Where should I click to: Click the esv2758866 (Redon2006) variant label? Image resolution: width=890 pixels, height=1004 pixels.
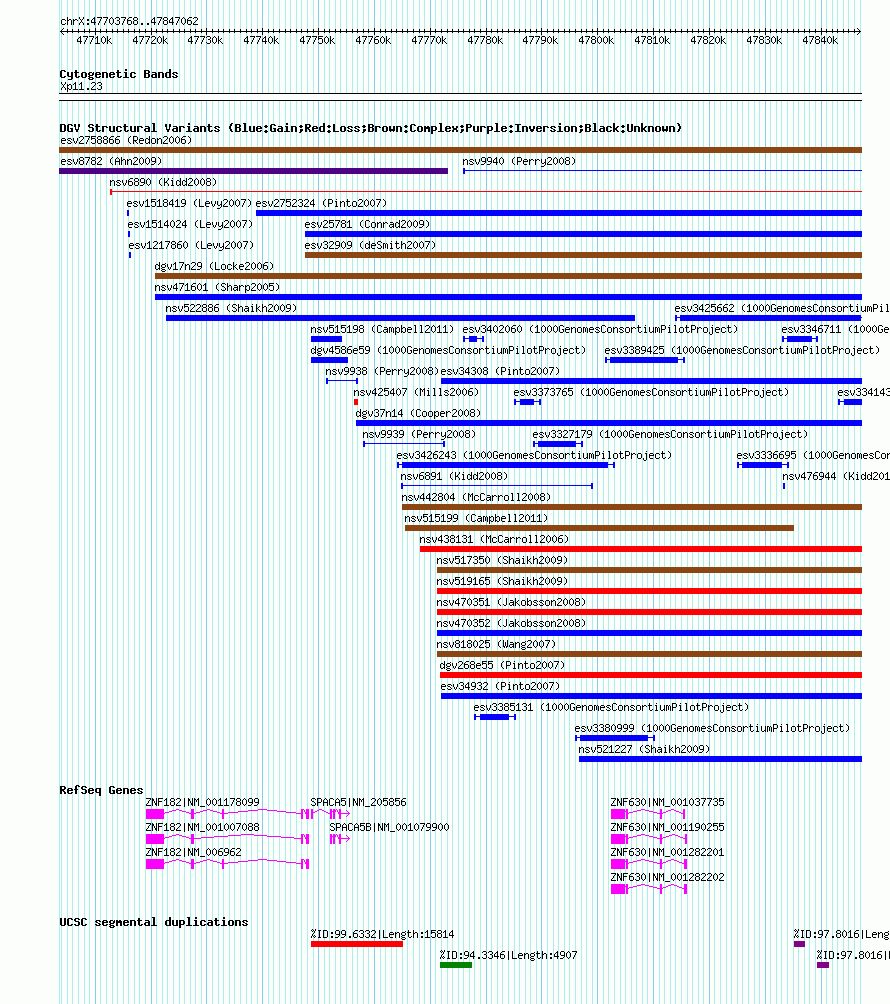click(x=126, y=140)
